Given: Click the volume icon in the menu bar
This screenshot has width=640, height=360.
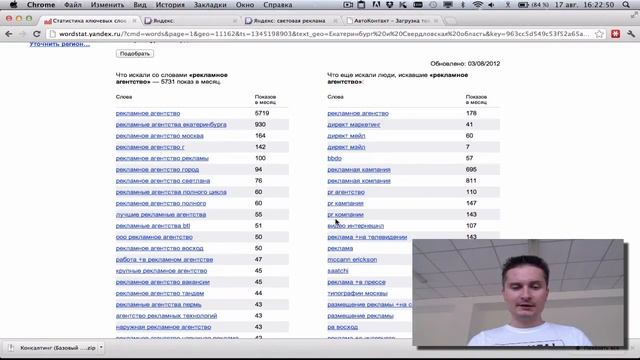Looking at the screenshot, I should pos(491,5).
